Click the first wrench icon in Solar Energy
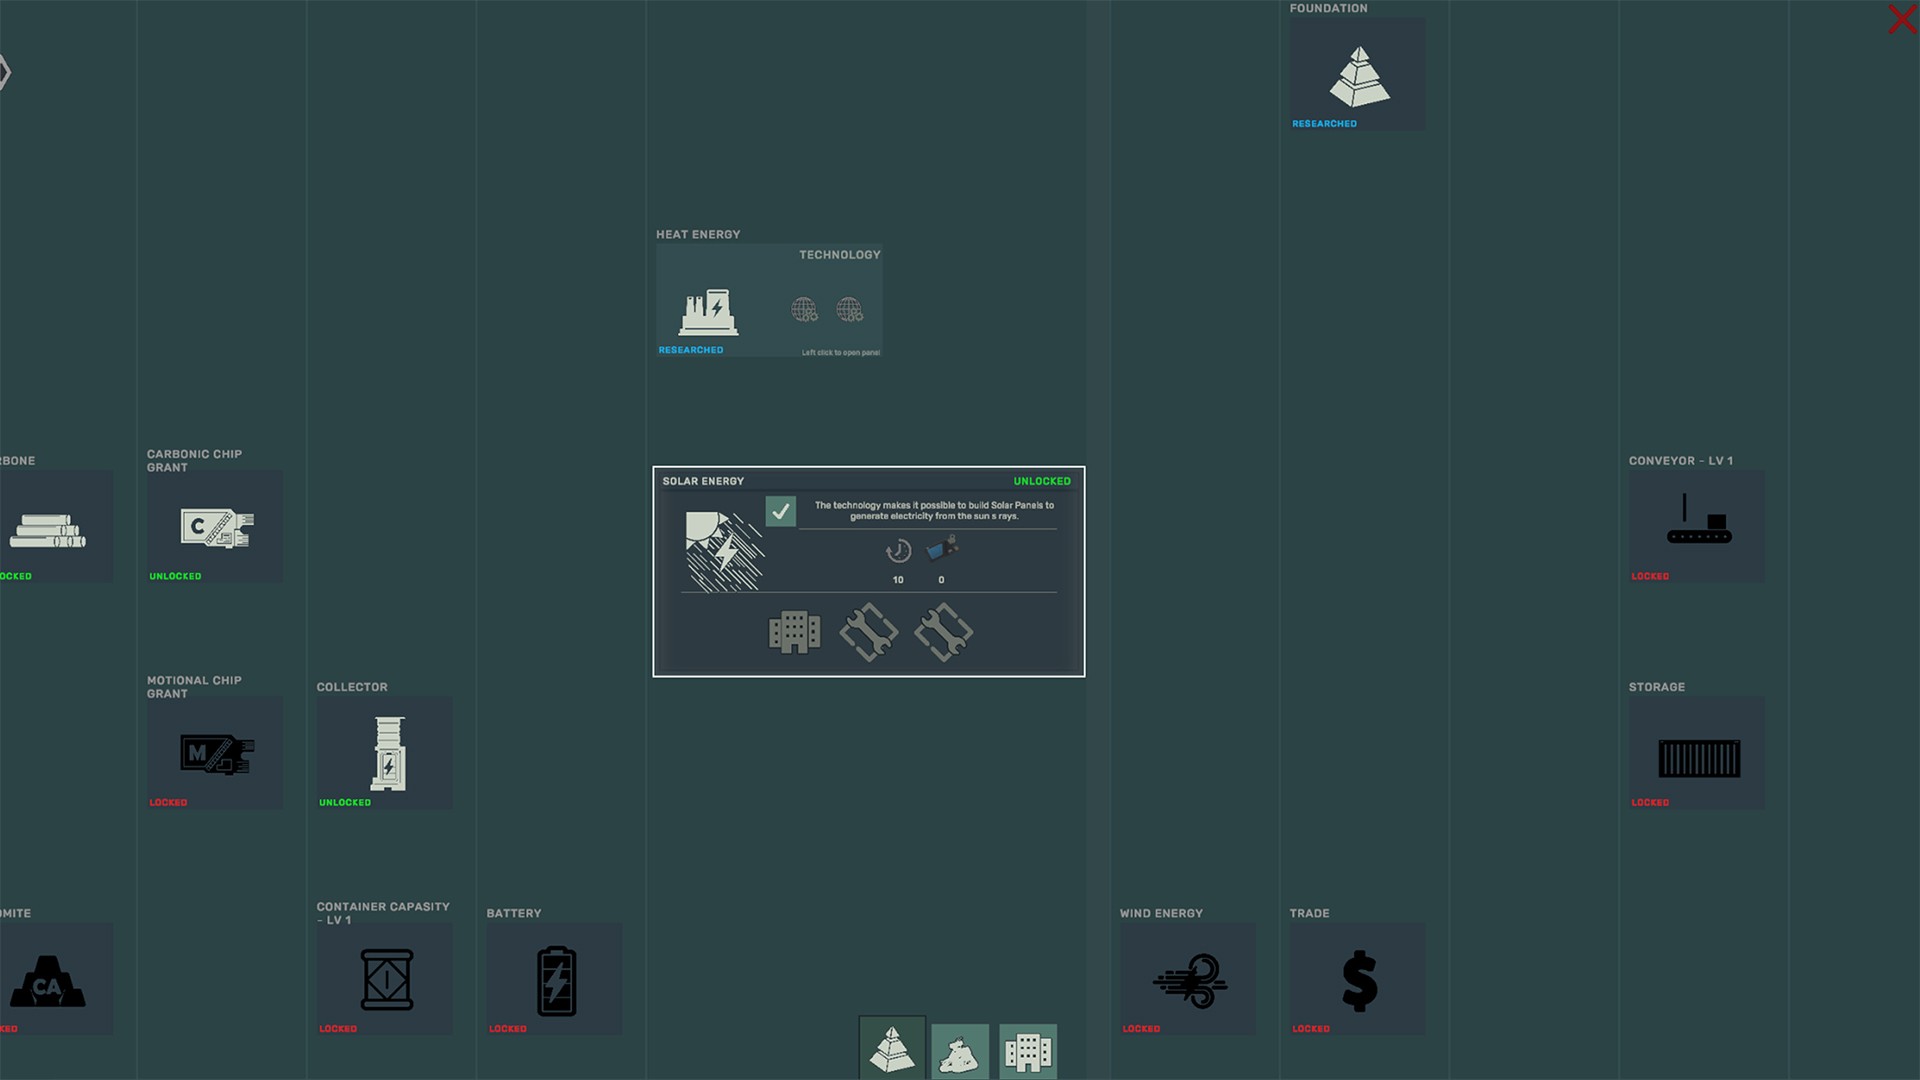This screenshot has height=1080, width=1920. pyautogui.click(x=868, y=632)
